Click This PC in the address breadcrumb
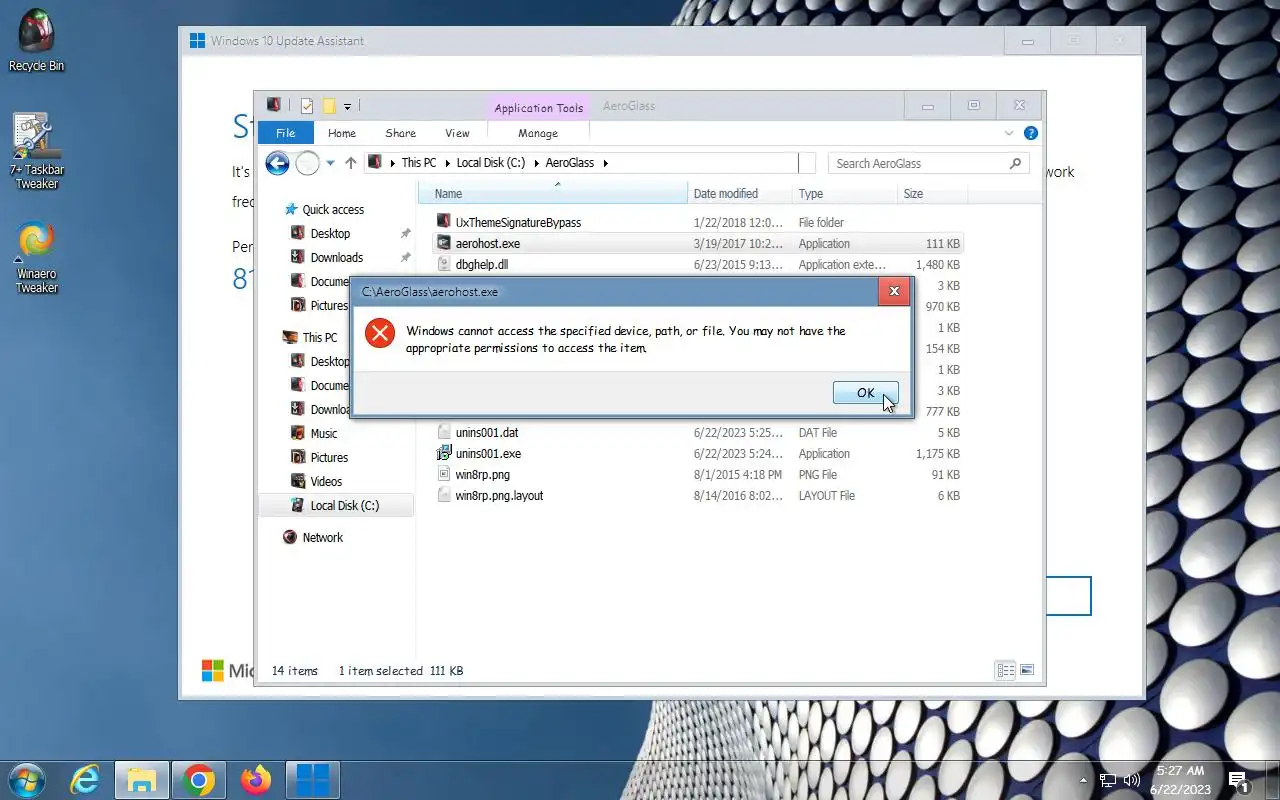Viewport: 1280px width, 800px height. click(x=419, y=163)
